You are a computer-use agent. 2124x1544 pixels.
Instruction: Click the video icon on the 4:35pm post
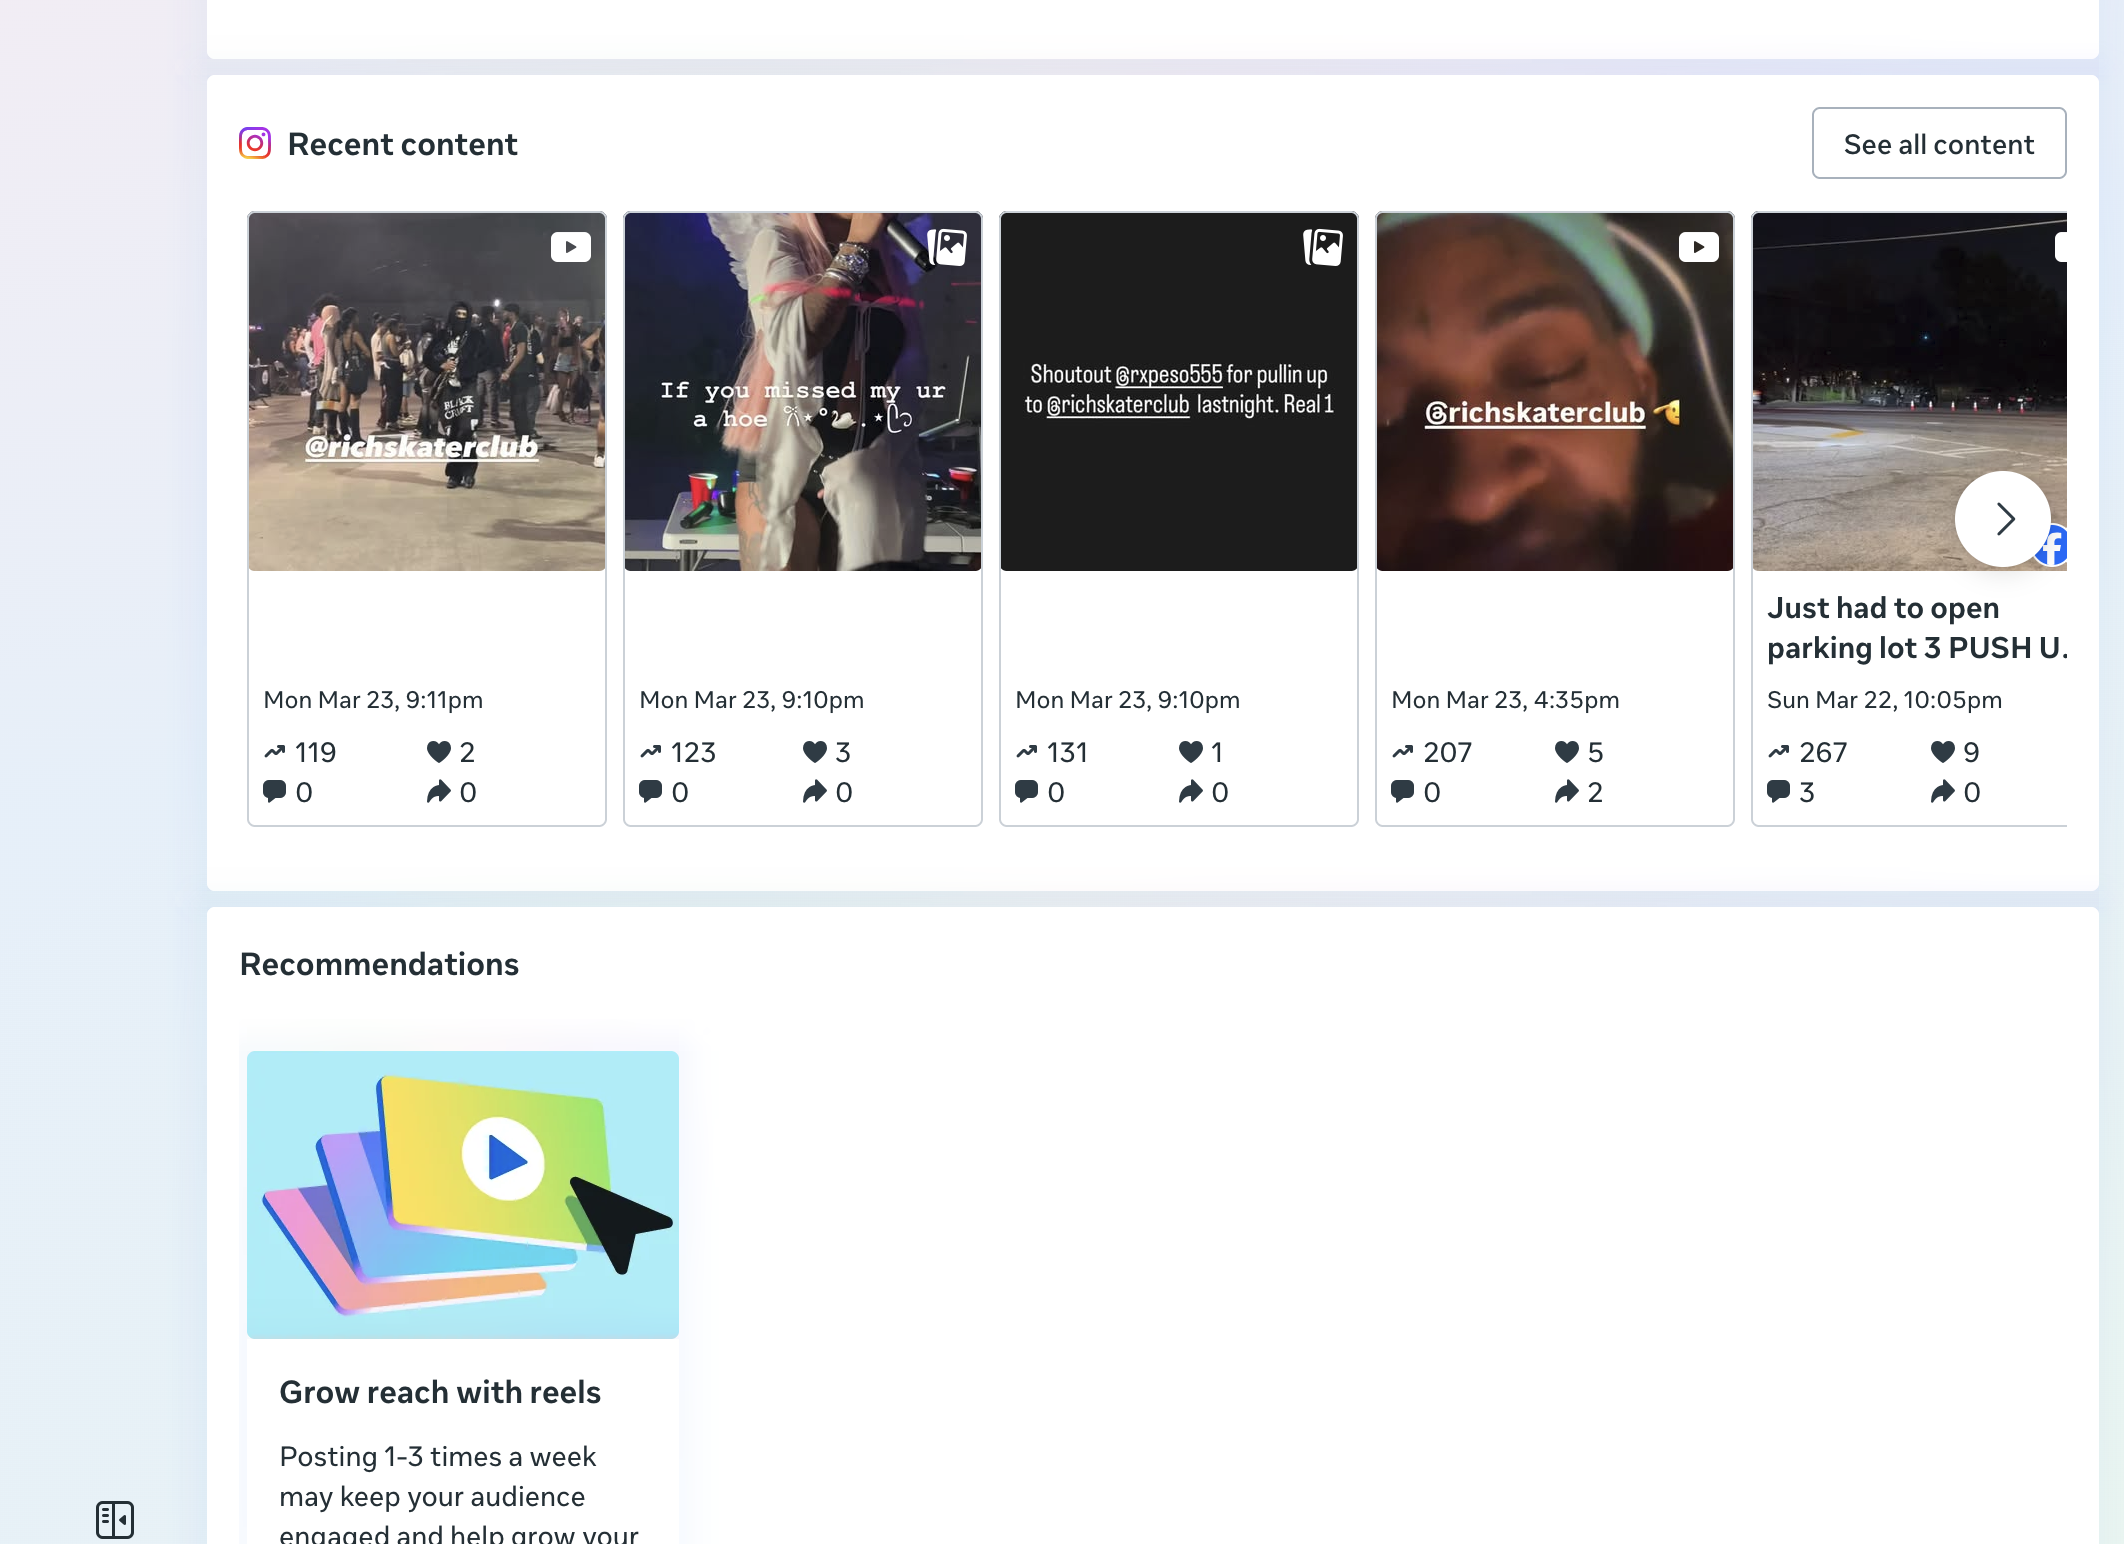pyautogui.click(x=1699, y=247)
